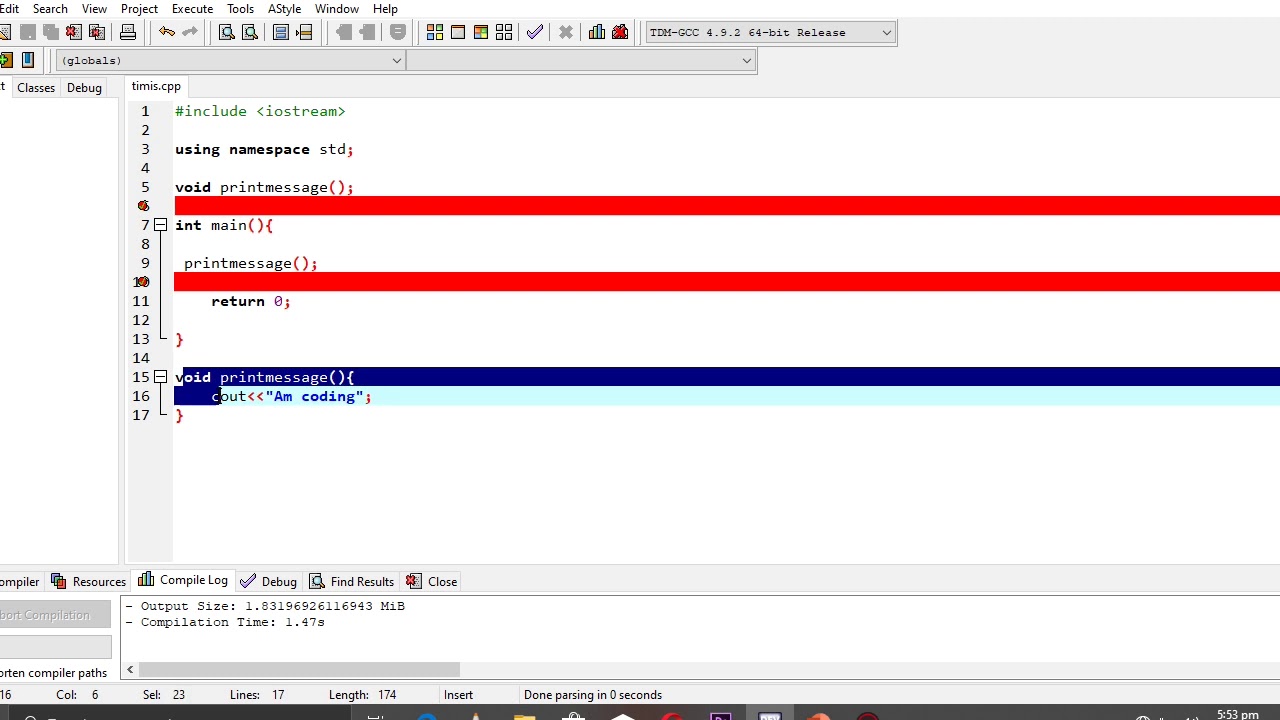Click the Close All files toolbar icon
1280x720 pixels.
tap(97, 32)
